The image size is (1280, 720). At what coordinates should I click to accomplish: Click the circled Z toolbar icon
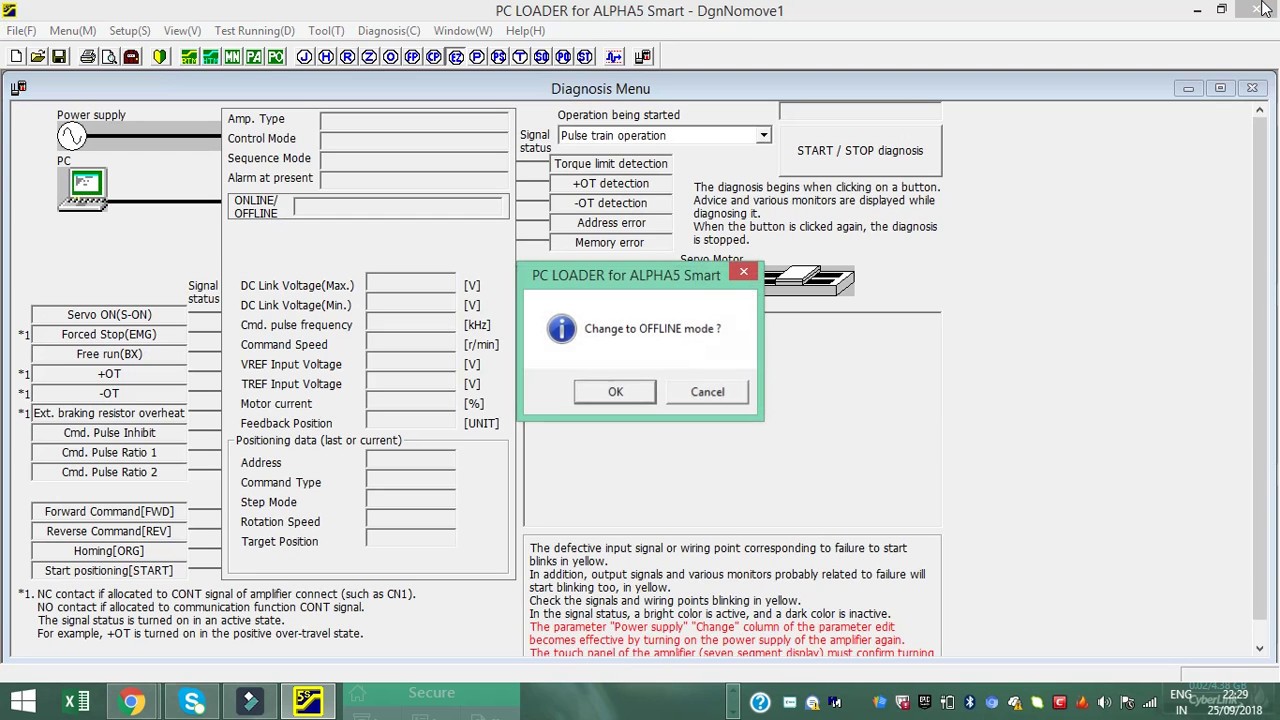(x=369, y=57)
